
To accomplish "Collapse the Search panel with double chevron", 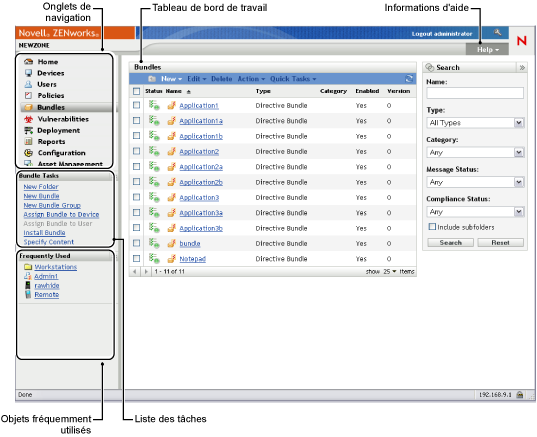I will tap(522, 67).
